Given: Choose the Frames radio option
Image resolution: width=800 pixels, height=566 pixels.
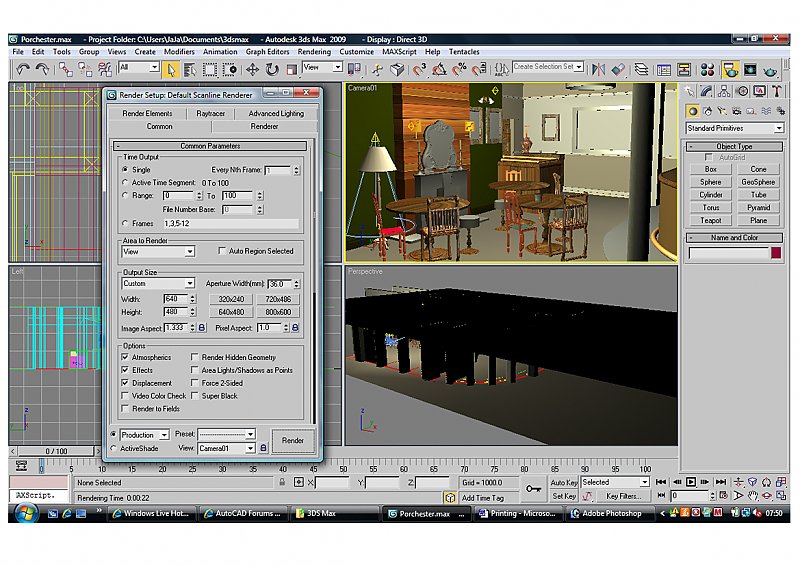Looking at the screenshot, I should (125, 223).
